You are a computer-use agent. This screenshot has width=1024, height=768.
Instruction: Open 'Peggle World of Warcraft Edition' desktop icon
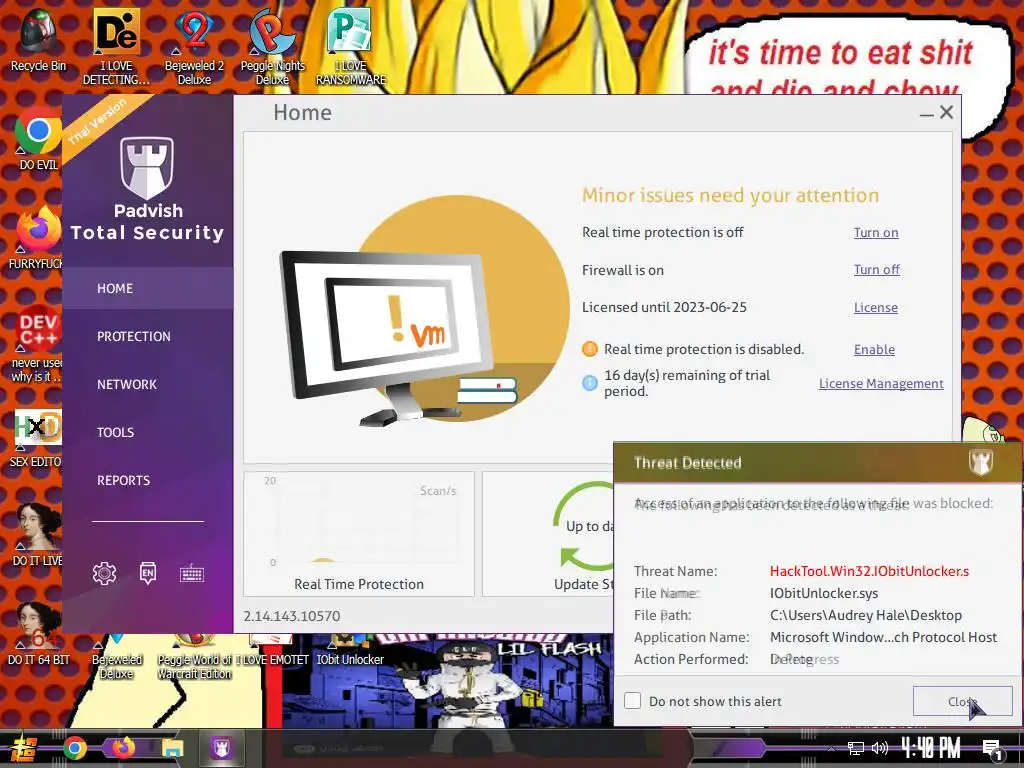tap(195, 658)
